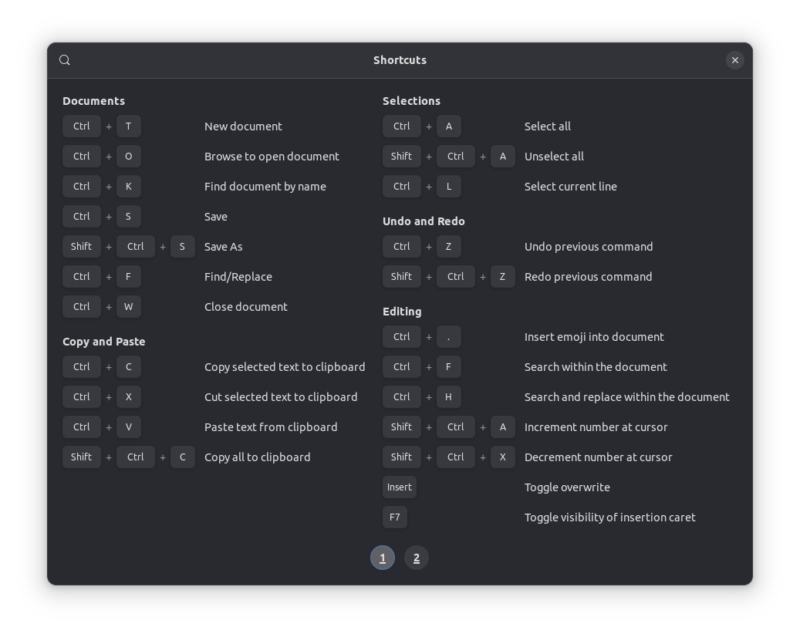This screenshot has width=800, height=637.
Task: Click the Copy all to clipboard label
Action: pyautogui.click(x=259, y=457)
